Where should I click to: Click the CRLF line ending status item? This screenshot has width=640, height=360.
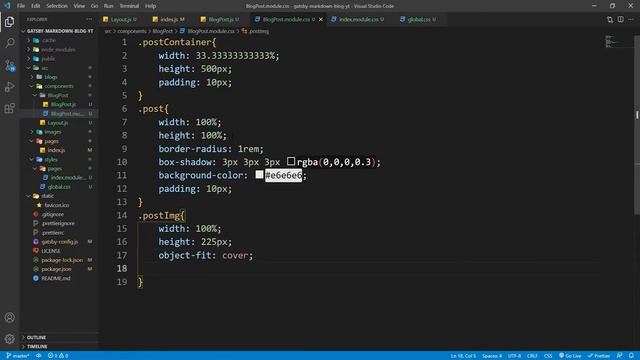pyautogui.click(x=532, y=356)
